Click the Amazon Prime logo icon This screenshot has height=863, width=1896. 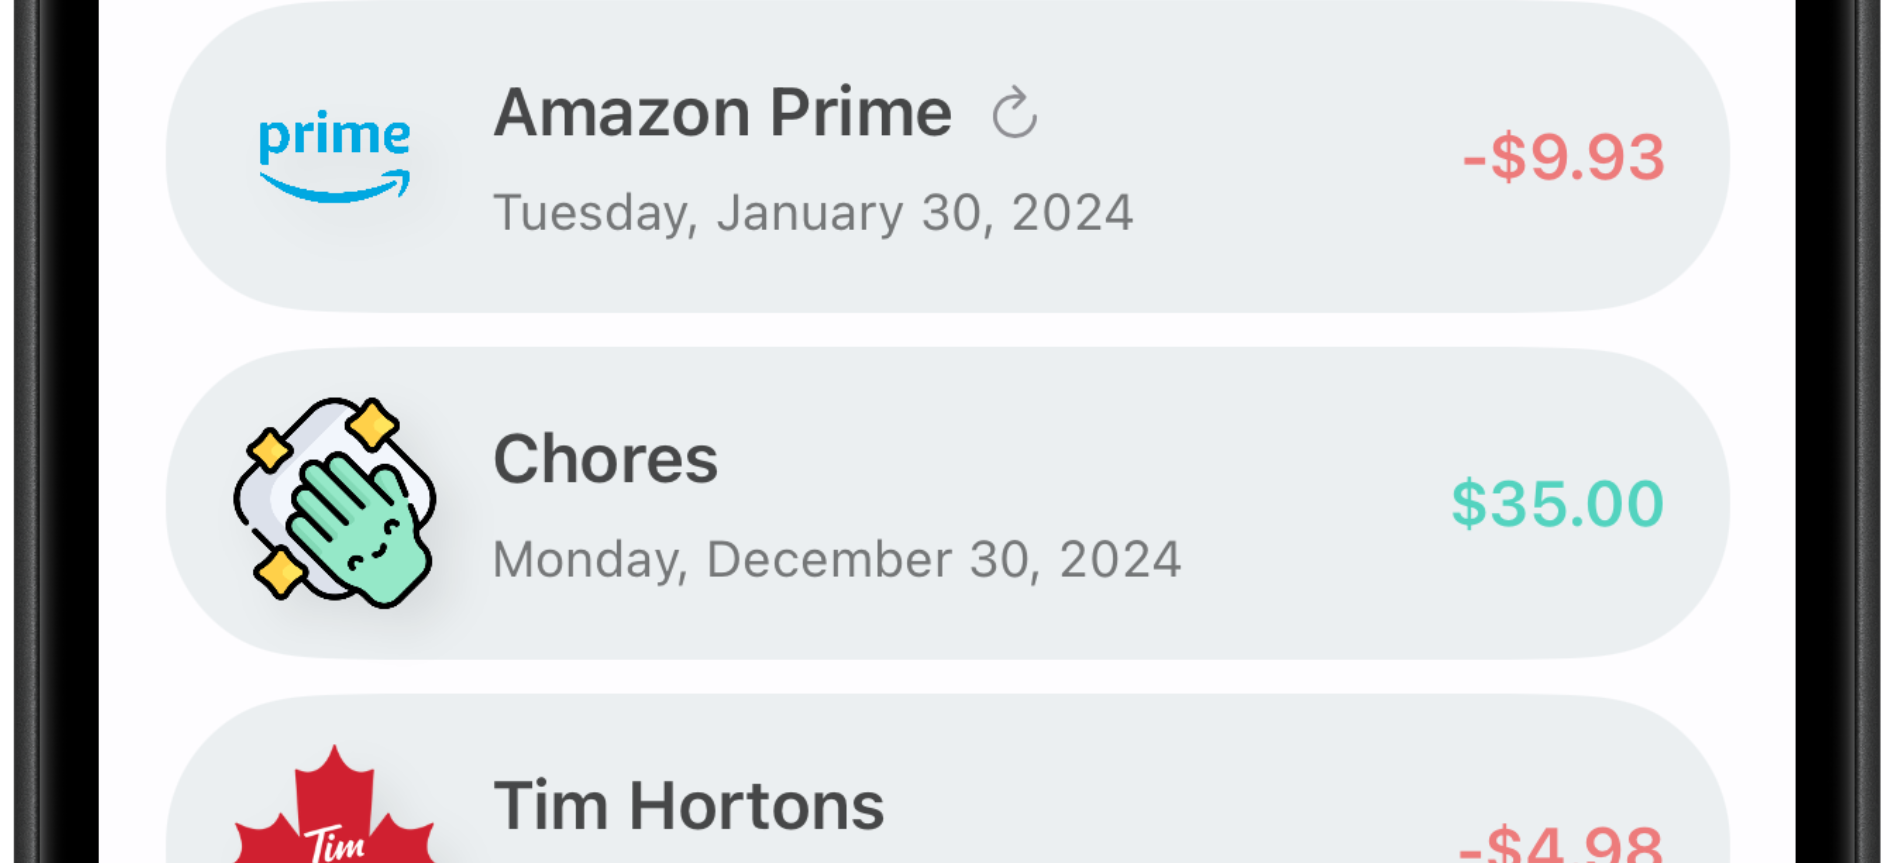[x=334, y=157]
